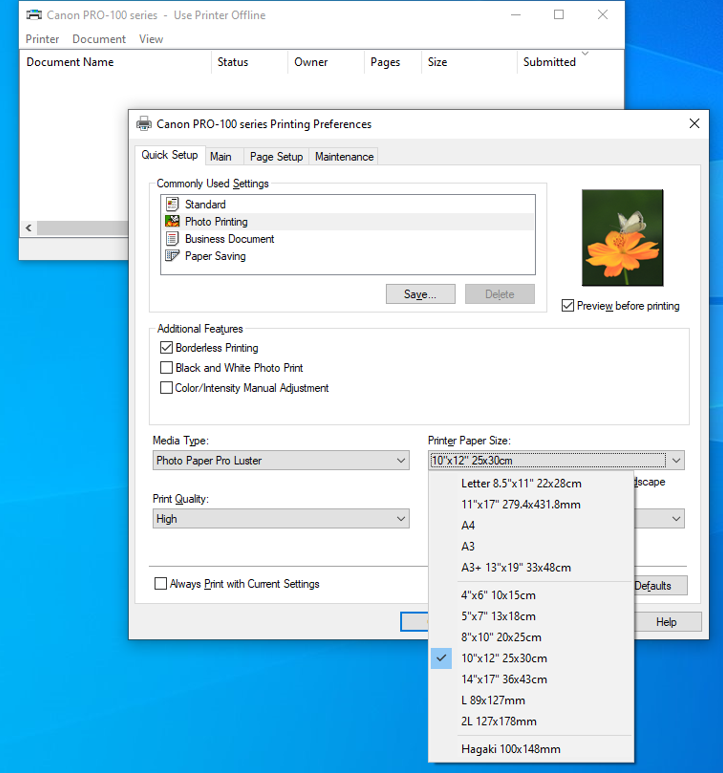Close the Printing Preferences dialog
Viewport: 723px width, 773px height.
point(694,123)
